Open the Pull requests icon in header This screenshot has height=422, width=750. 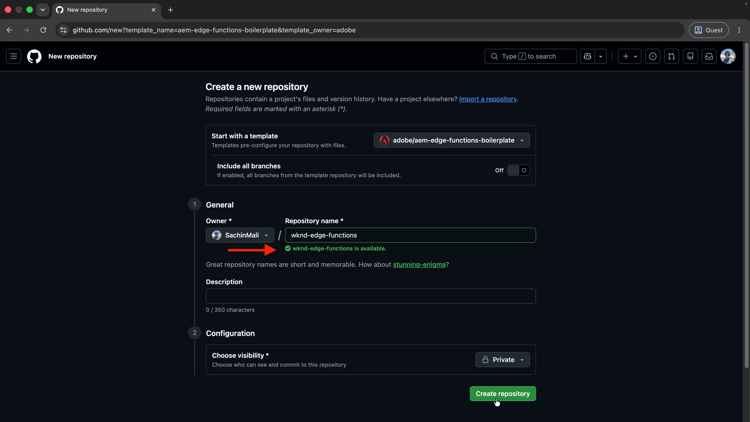[x=672, y=56]
